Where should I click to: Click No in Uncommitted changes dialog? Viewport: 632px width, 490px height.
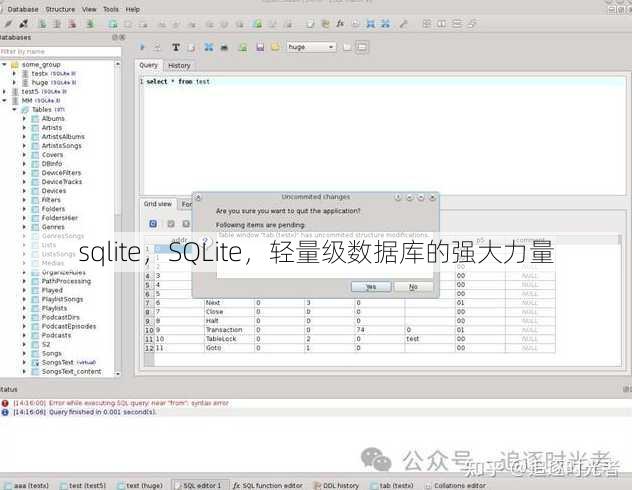(x=414, y=287)
